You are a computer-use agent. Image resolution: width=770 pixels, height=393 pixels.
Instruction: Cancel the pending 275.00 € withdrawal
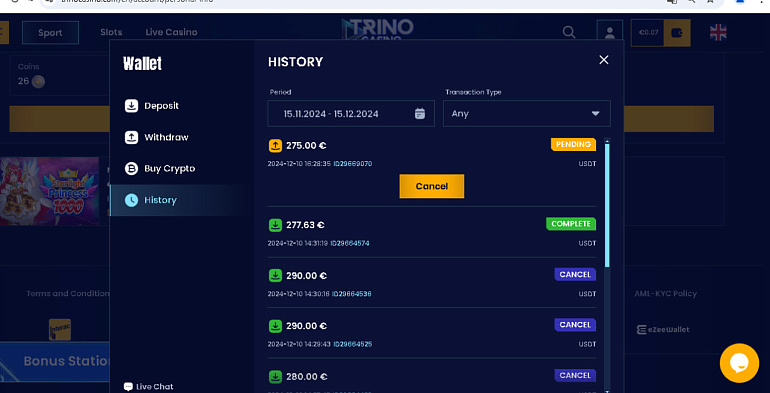click(432, 186)
